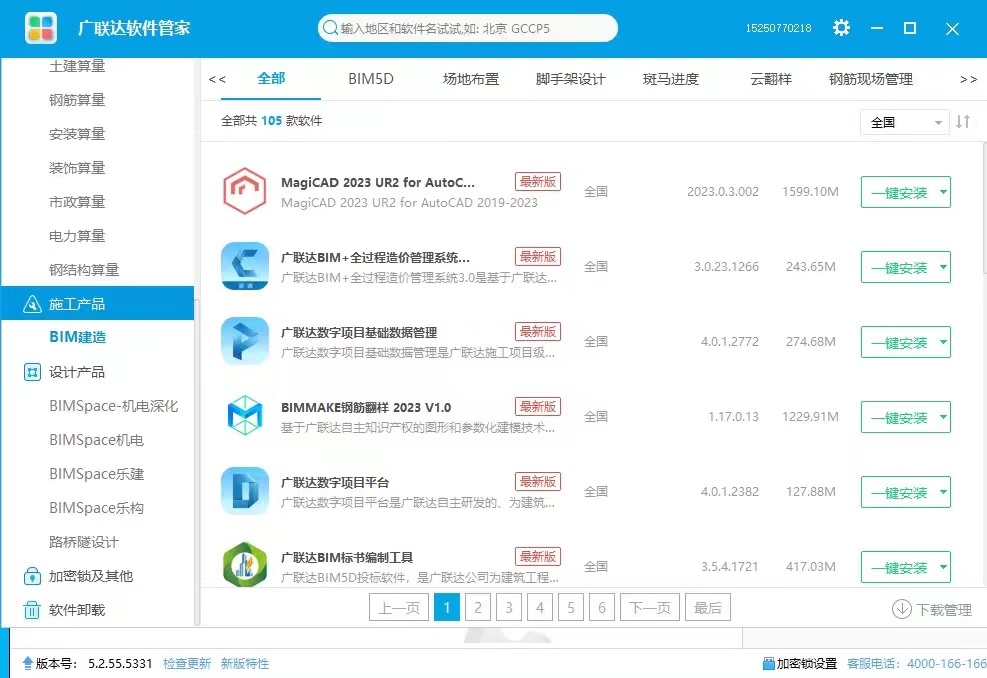Switch to the 场地布置 tab
The image size is (987, 678).
pyautogui.click(x=471, y=79)
